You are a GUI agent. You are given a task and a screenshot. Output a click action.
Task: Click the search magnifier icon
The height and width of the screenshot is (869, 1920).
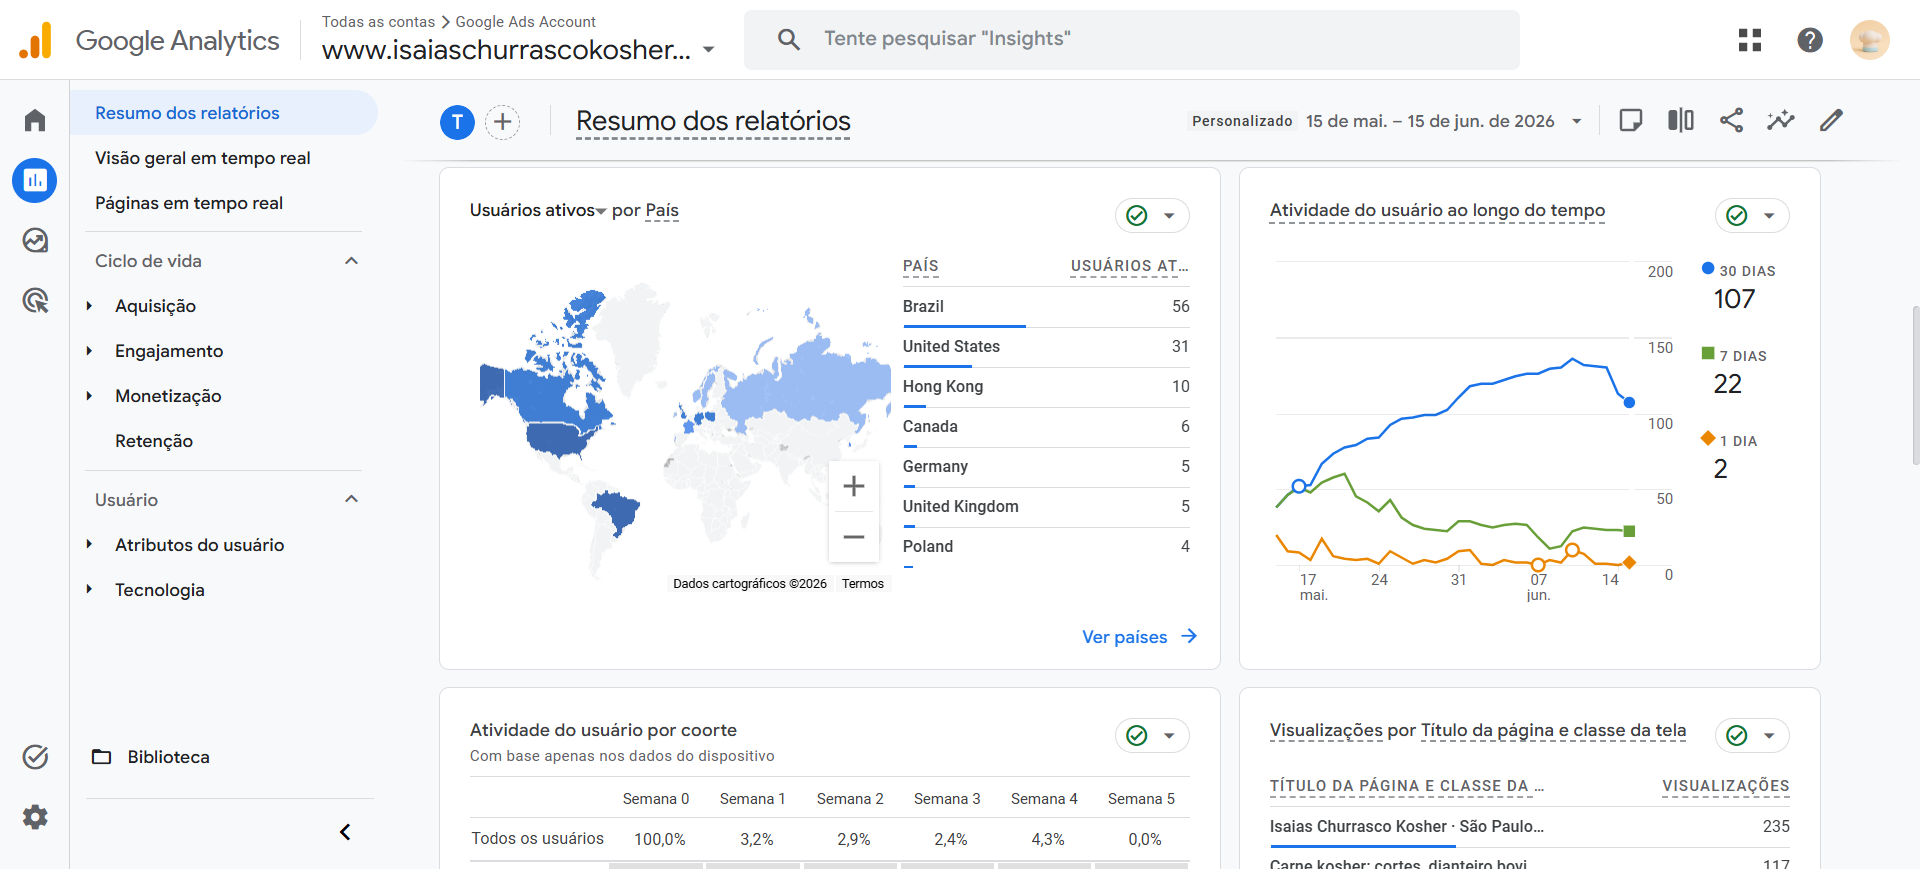[x=789, y=39]
